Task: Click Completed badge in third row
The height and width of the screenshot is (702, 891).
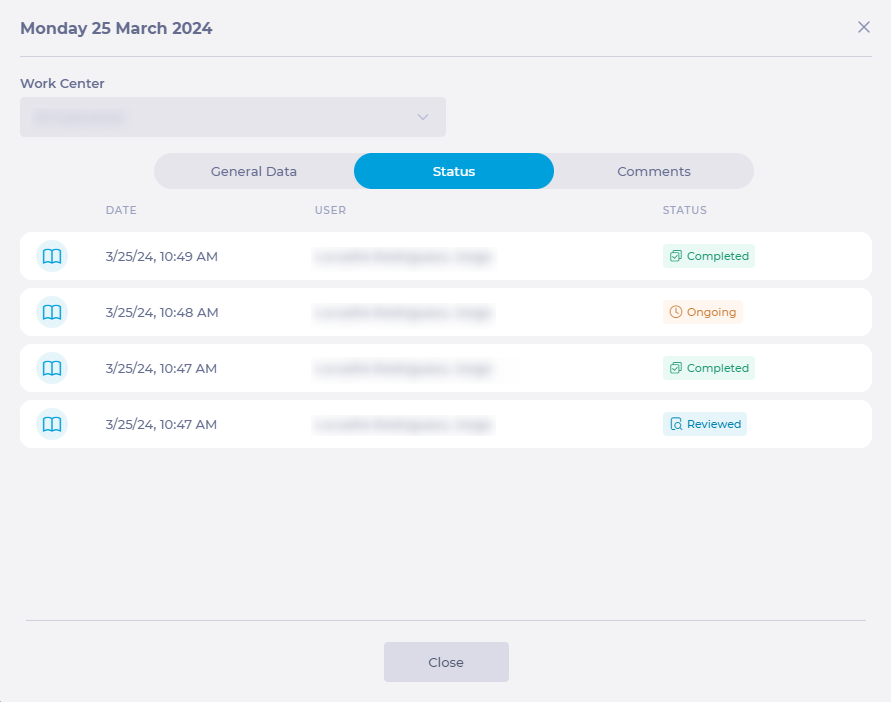Action: [x=708, y=368]
